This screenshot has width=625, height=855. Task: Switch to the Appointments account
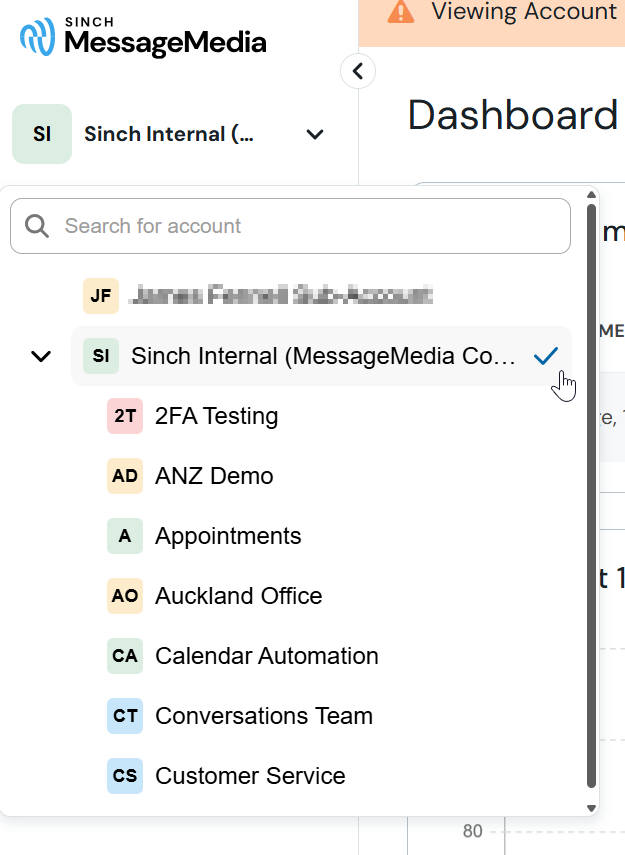point(228,536)
